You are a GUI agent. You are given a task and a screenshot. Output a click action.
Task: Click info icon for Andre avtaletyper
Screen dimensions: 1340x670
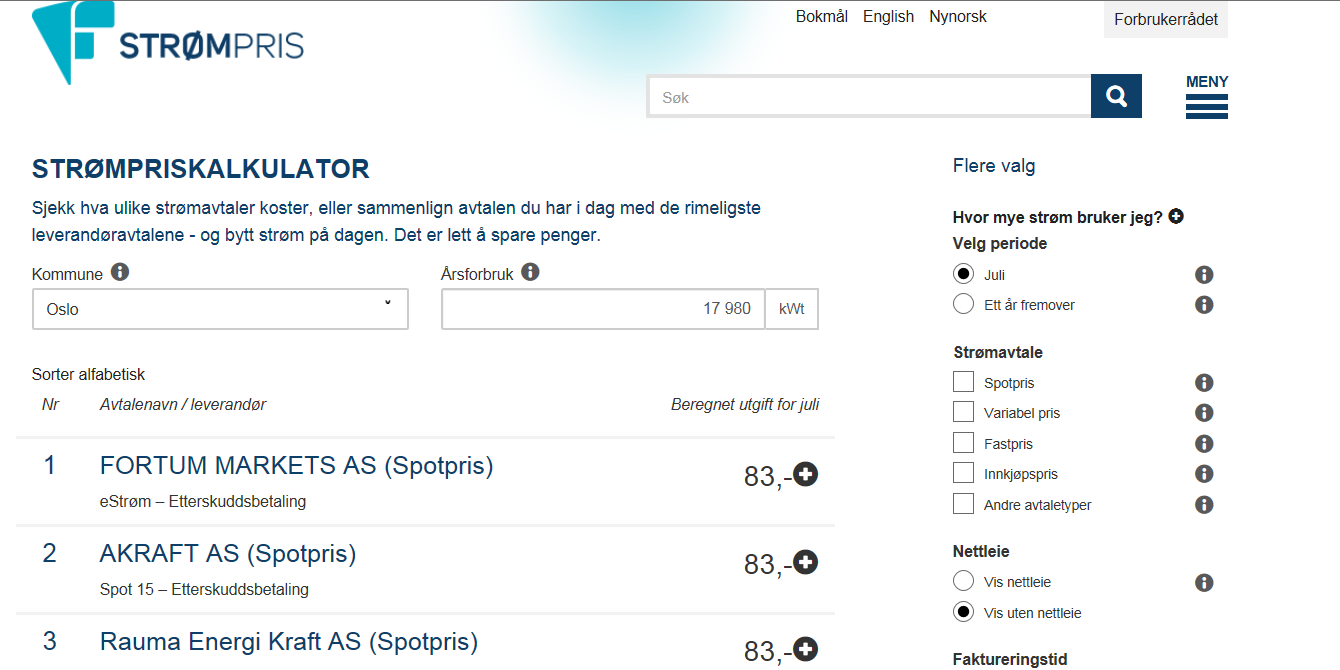tap(1204, 505)
